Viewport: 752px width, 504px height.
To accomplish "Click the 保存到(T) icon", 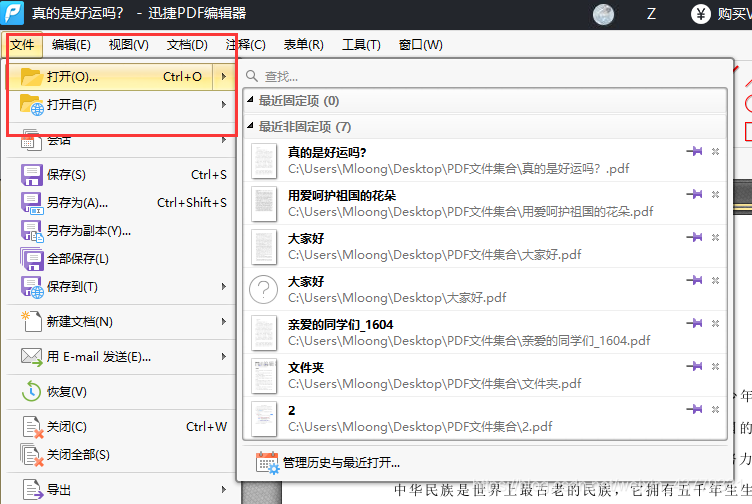I will pyautogui.click(x=32, y=287).
